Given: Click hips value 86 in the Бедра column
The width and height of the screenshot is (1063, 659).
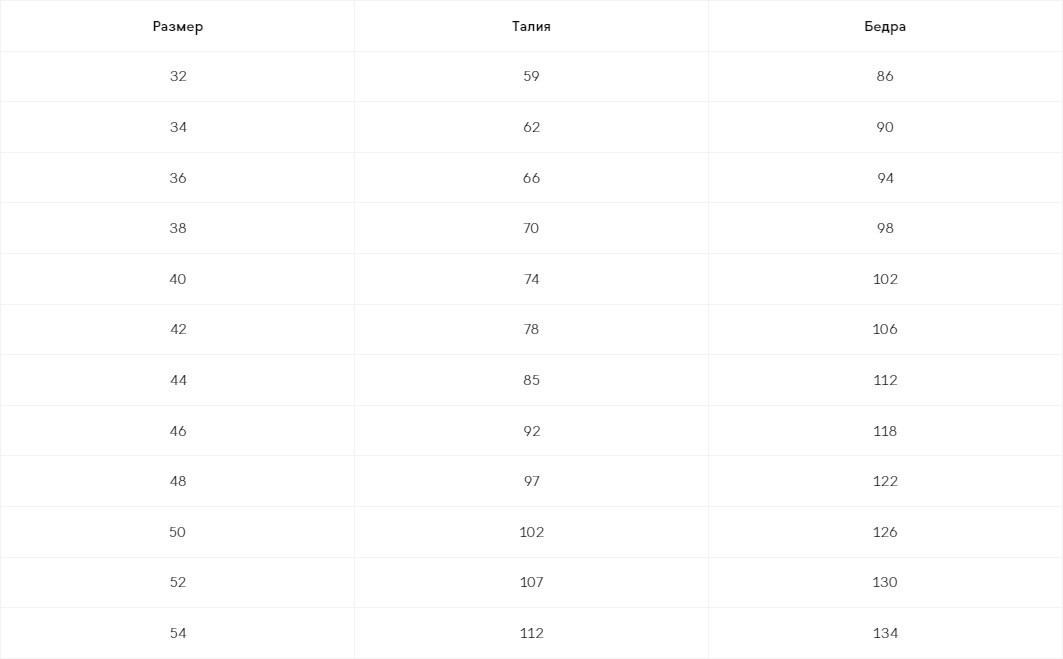Looking at the screenshot, I should [885, 76].
